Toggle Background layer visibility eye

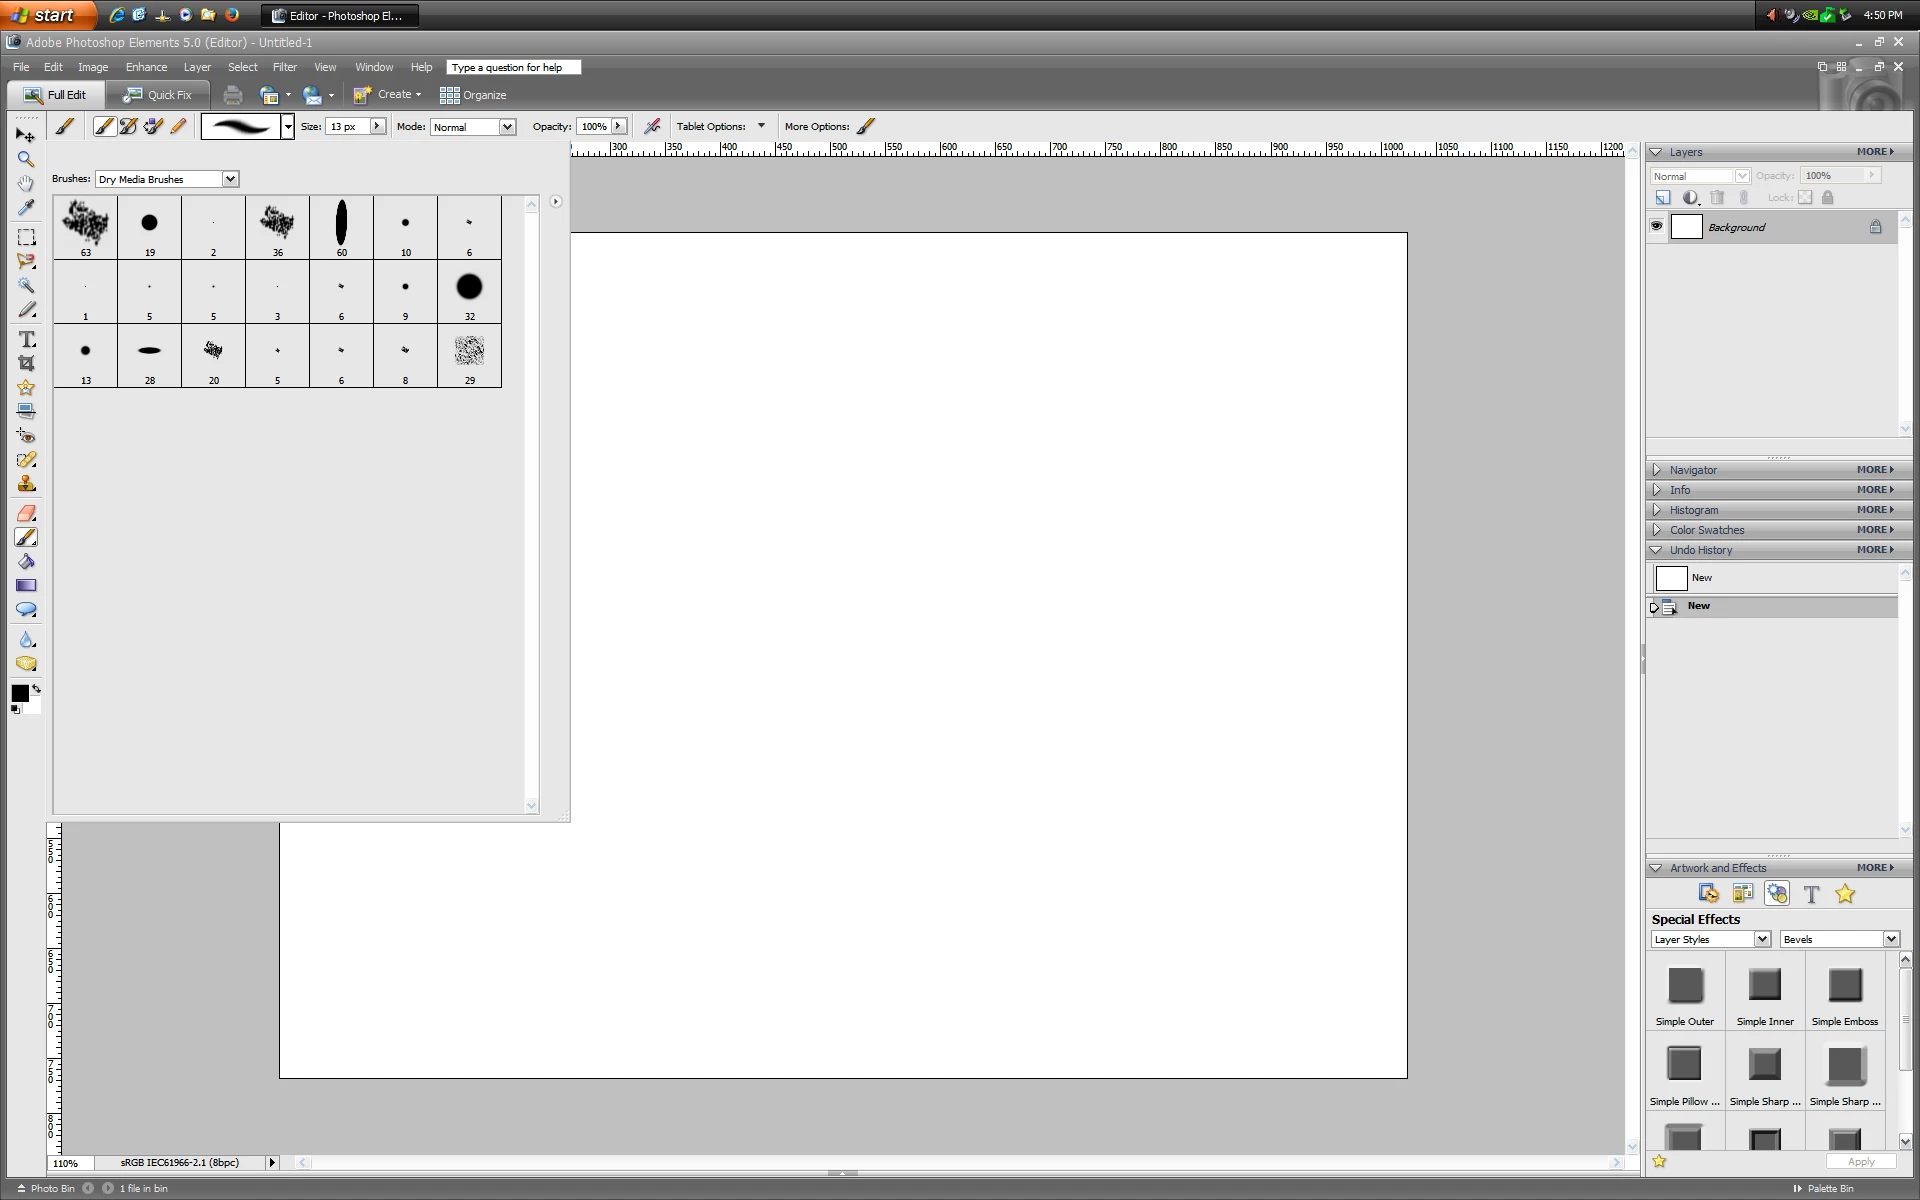[x=1657, y=226]
